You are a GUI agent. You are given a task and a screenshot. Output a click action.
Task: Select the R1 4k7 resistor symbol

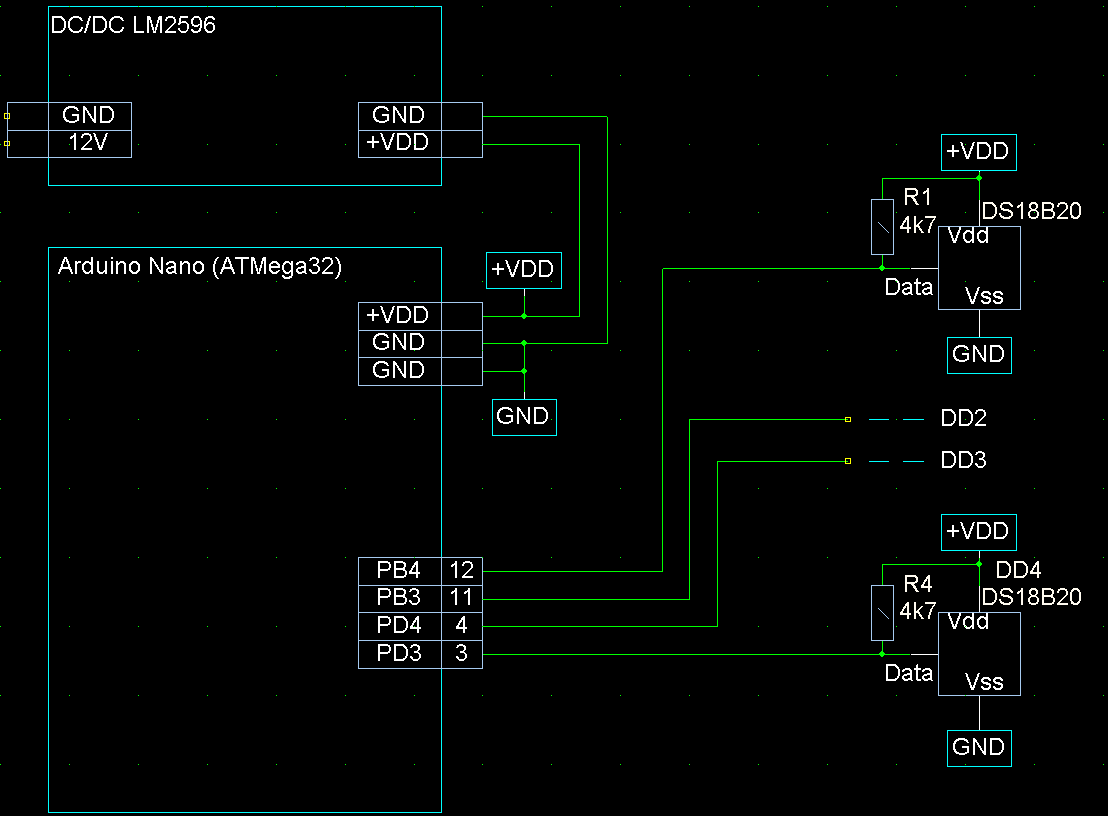(882, 227)
